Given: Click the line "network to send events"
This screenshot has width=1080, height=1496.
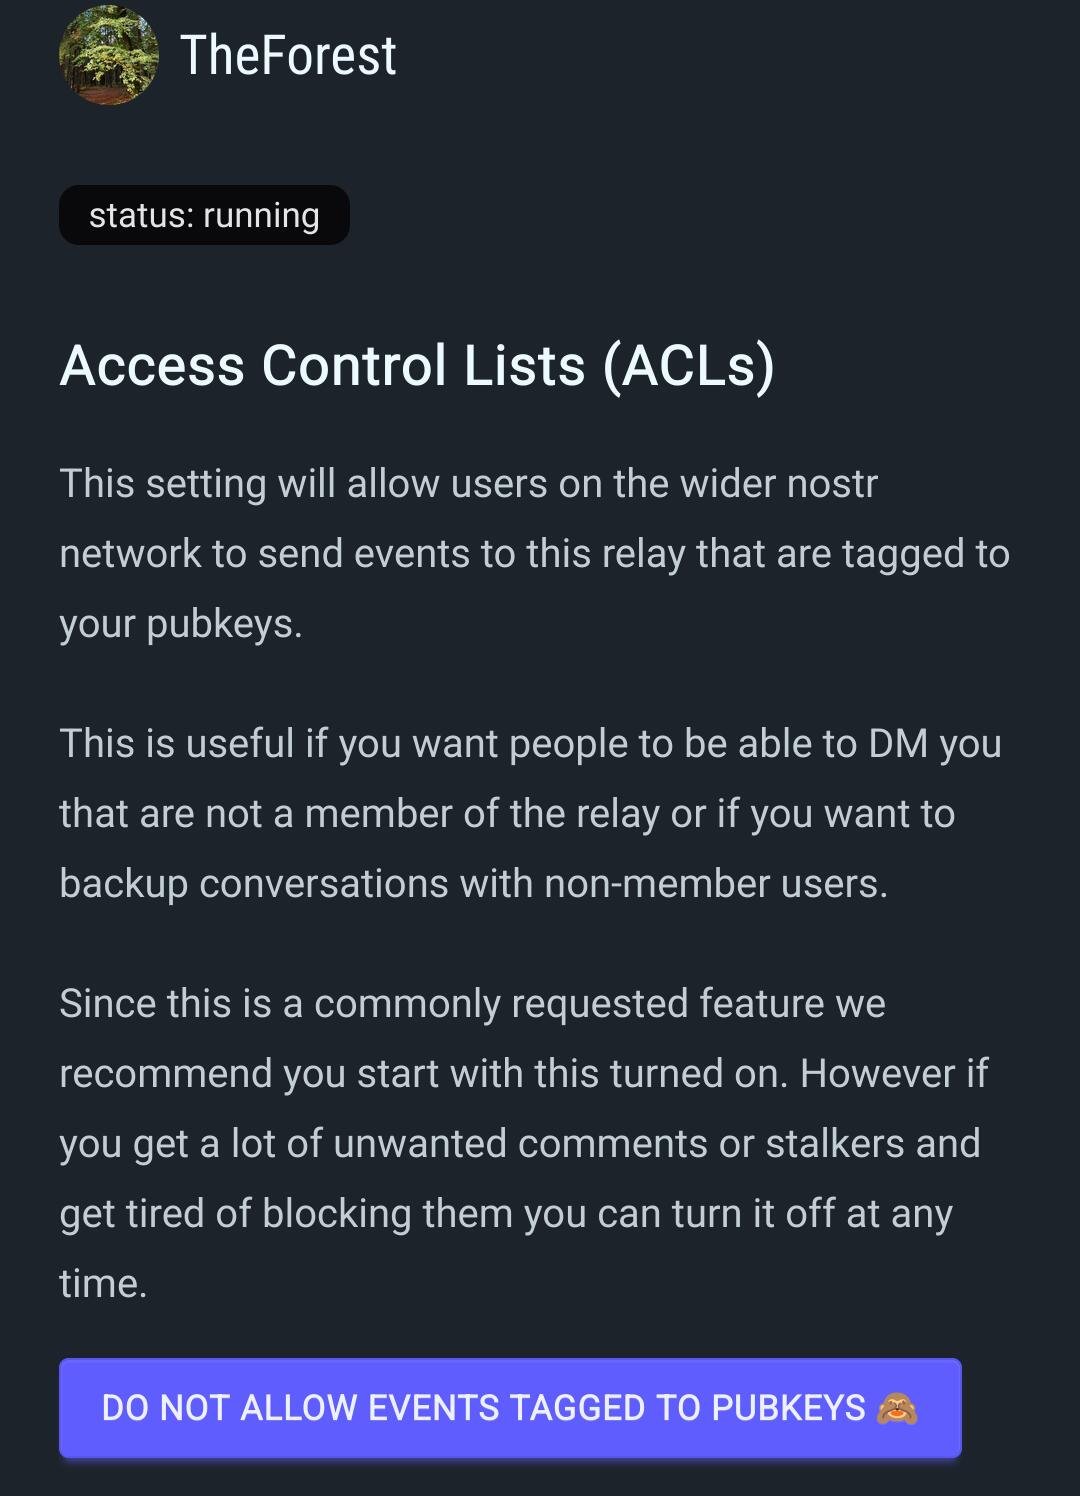Looking at the screenshot, I should (x=534, y=554).
